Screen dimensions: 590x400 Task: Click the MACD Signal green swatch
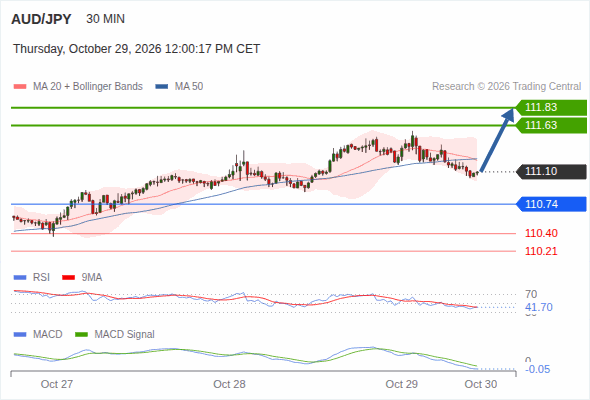(x=82, y=335)
